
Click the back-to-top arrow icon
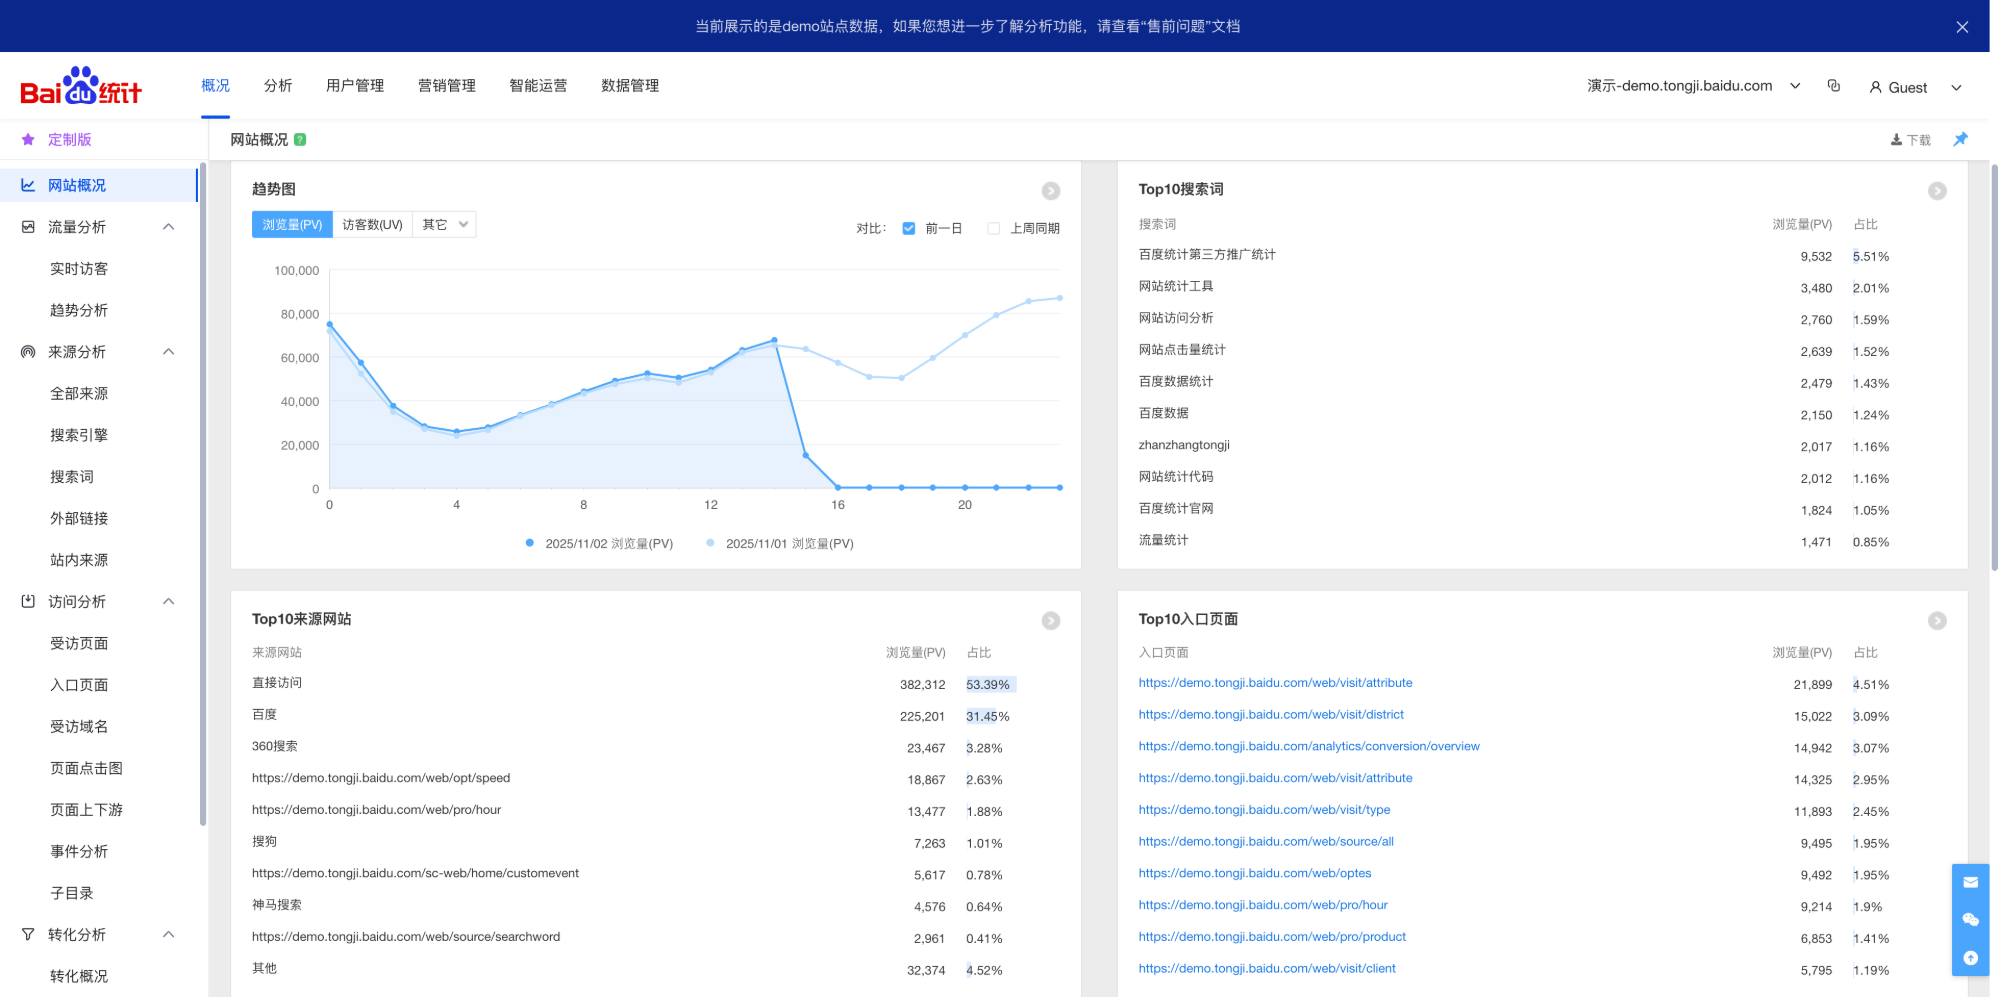[1970, 958]
